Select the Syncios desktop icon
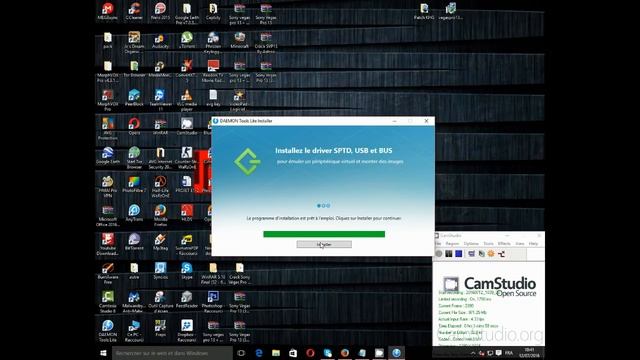The image size is (640, 360). point(160,271)
